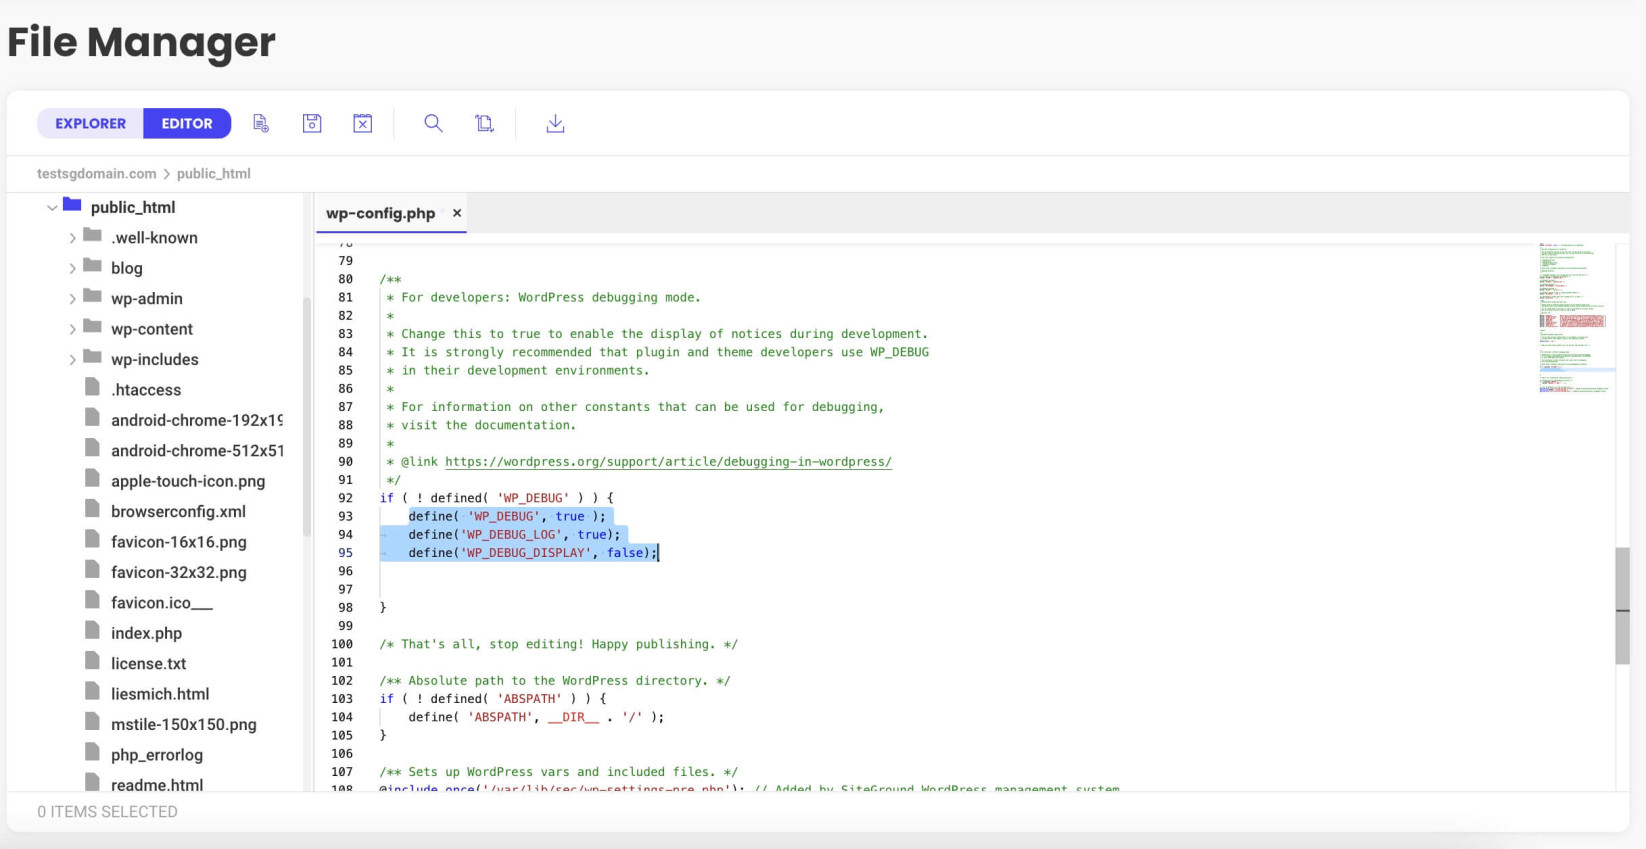The height and width of the screenshot is (849, 1646).
Task: Switch to the EDITOR view
Action: tap(187, 123)
